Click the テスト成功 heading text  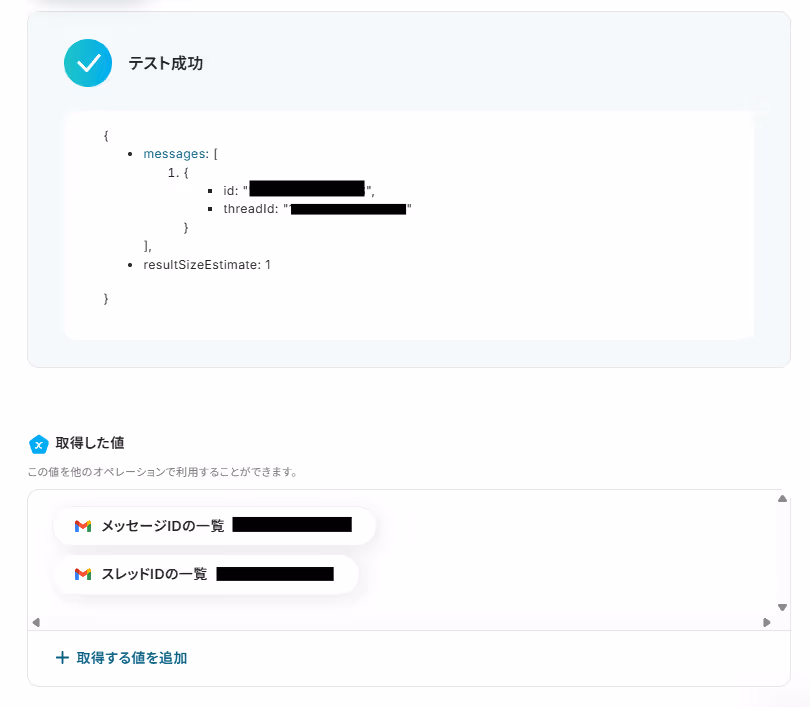coord(165,63)
